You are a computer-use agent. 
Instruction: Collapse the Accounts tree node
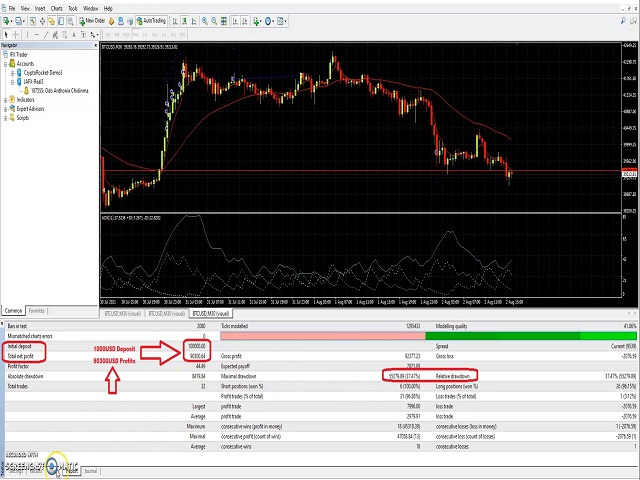(6, 64)
